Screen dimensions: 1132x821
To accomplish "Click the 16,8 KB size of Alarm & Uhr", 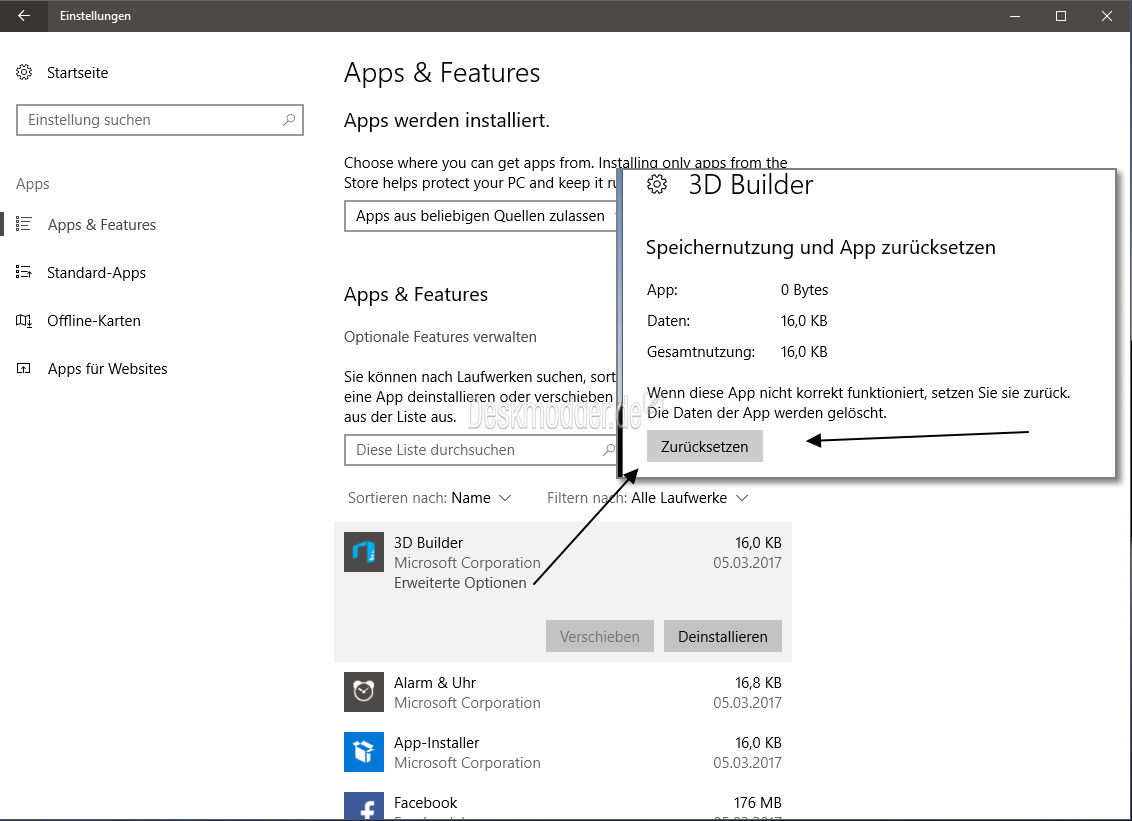I will [x=758, y=683].
